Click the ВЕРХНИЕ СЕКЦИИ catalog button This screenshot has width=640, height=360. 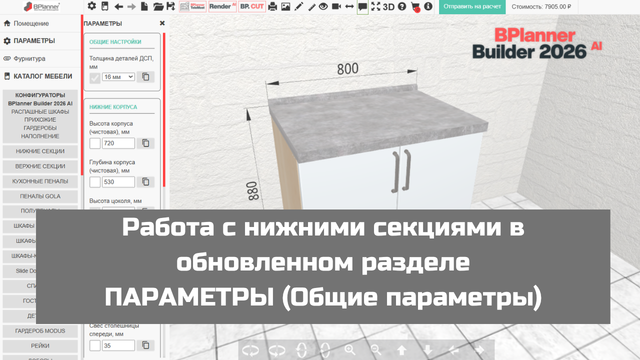click(40, 166)
